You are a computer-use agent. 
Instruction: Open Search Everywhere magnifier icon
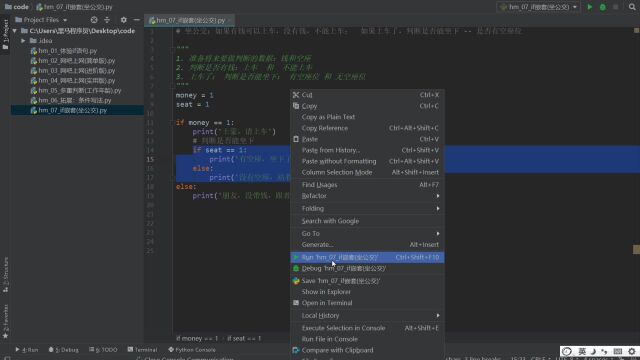pyautogui.click(x=632, y=7)
